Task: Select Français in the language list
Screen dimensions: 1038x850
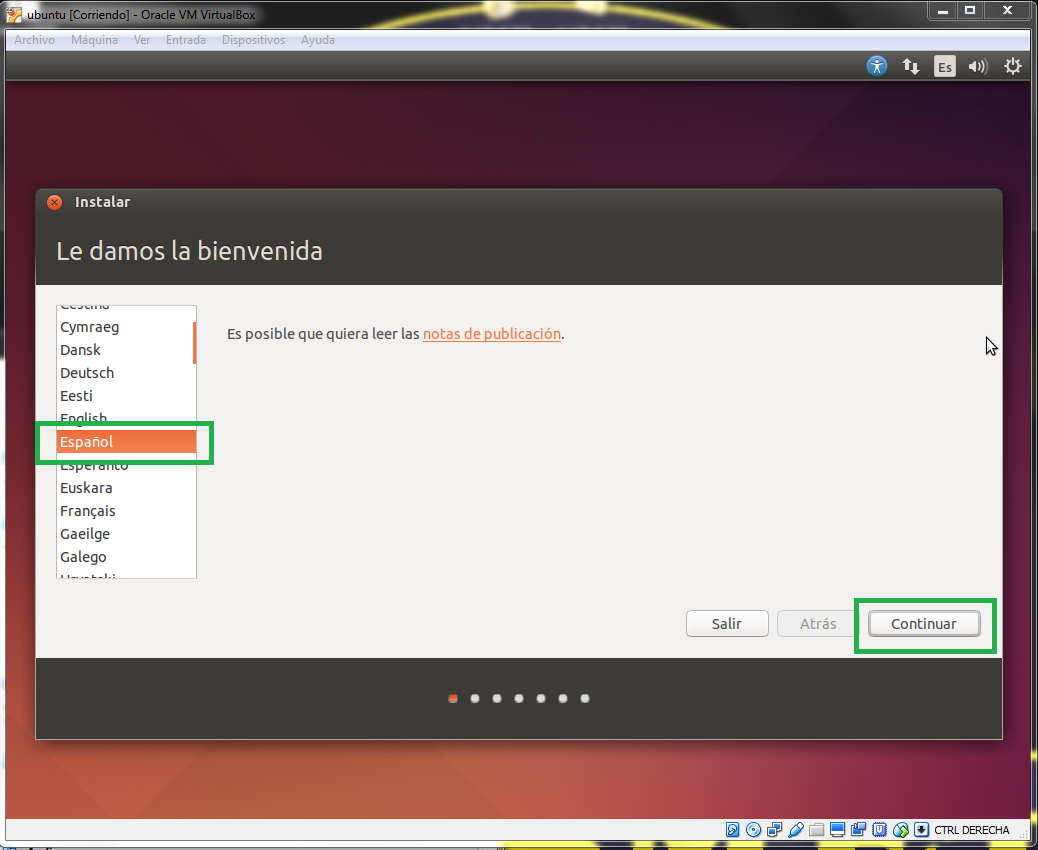Action: click(124, 511)
